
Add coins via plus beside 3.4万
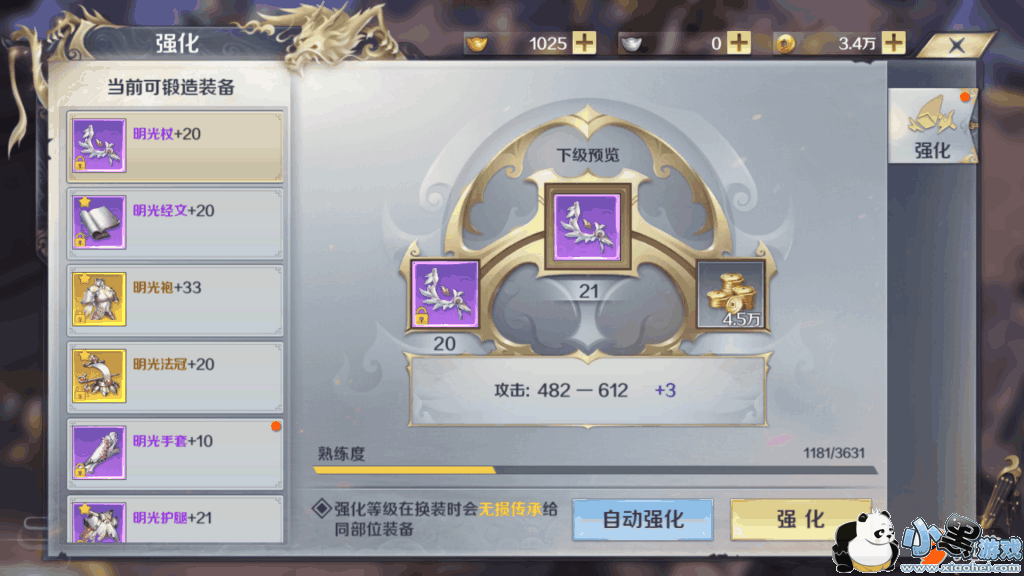coord(893,43)
